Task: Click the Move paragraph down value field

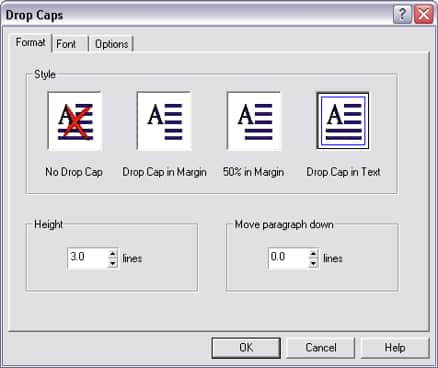Action: [289, 258]
